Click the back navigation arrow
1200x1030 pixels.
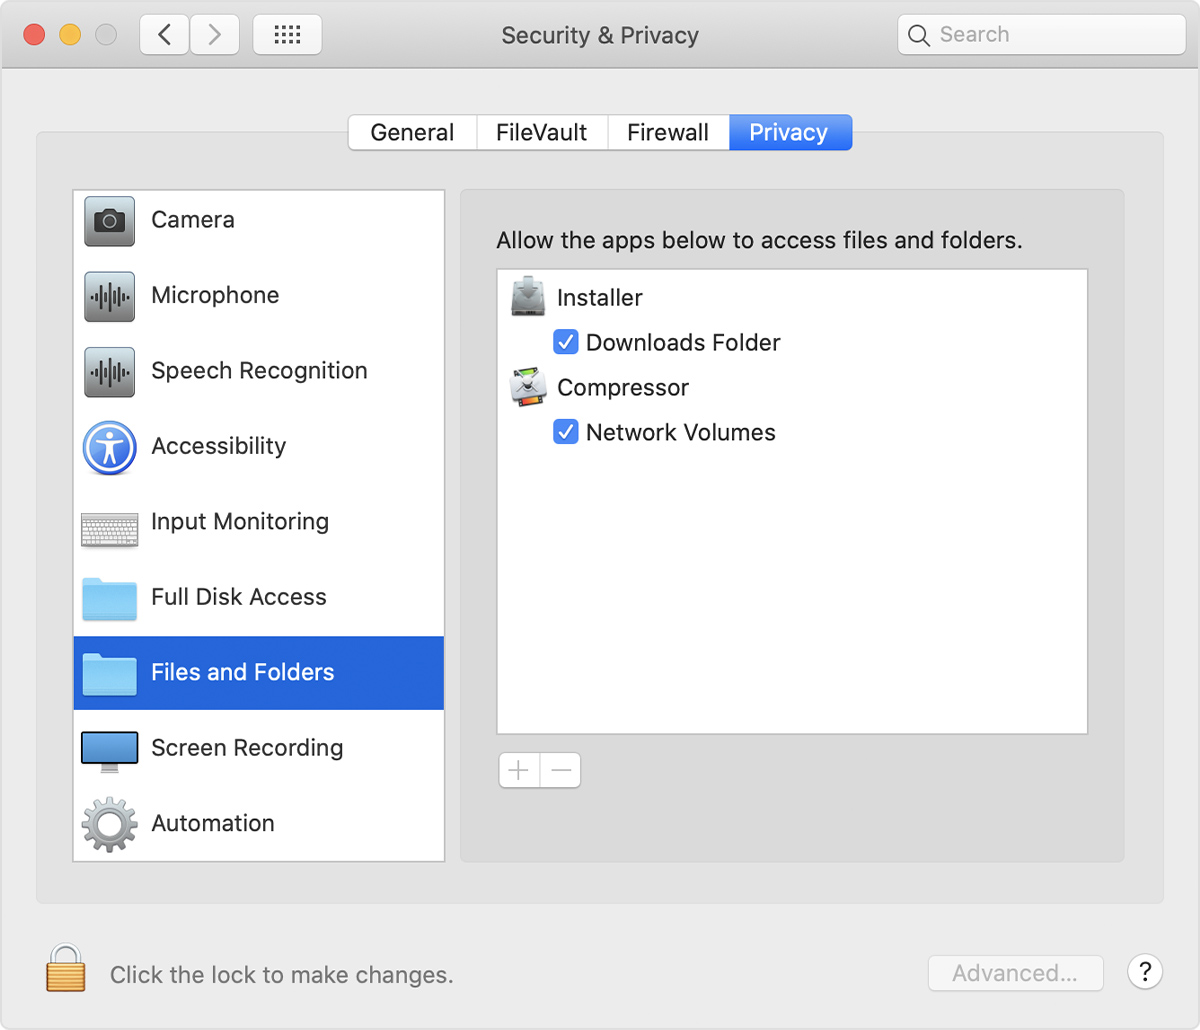(x=164, y=34)
